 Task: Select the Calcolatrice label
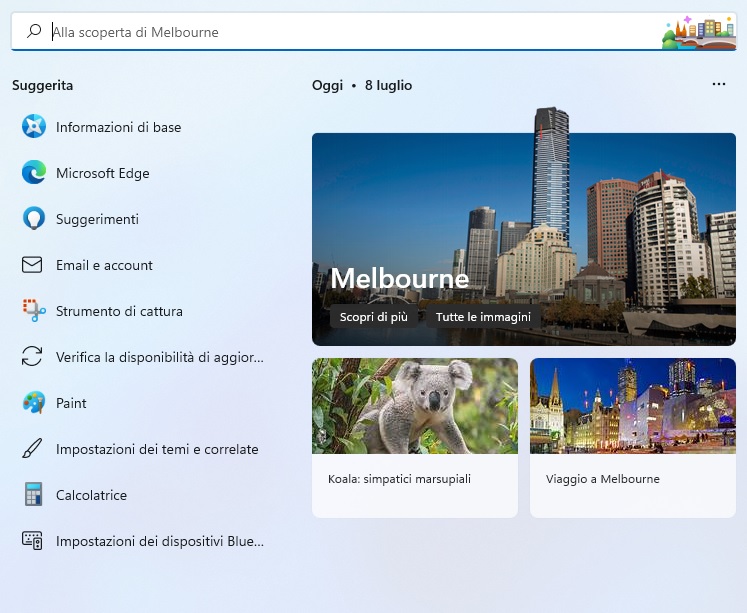pyautogui.click(x=91, y=495)
